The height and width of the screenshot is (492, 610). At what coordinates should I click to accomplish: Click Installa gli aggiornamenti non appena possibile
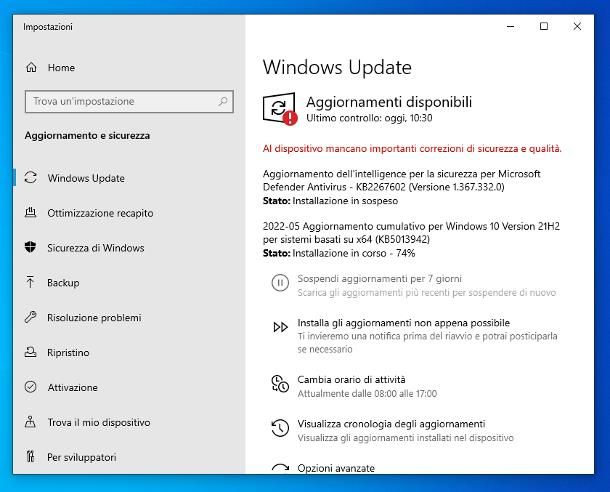pyautogui.click(x=403, y=323)
